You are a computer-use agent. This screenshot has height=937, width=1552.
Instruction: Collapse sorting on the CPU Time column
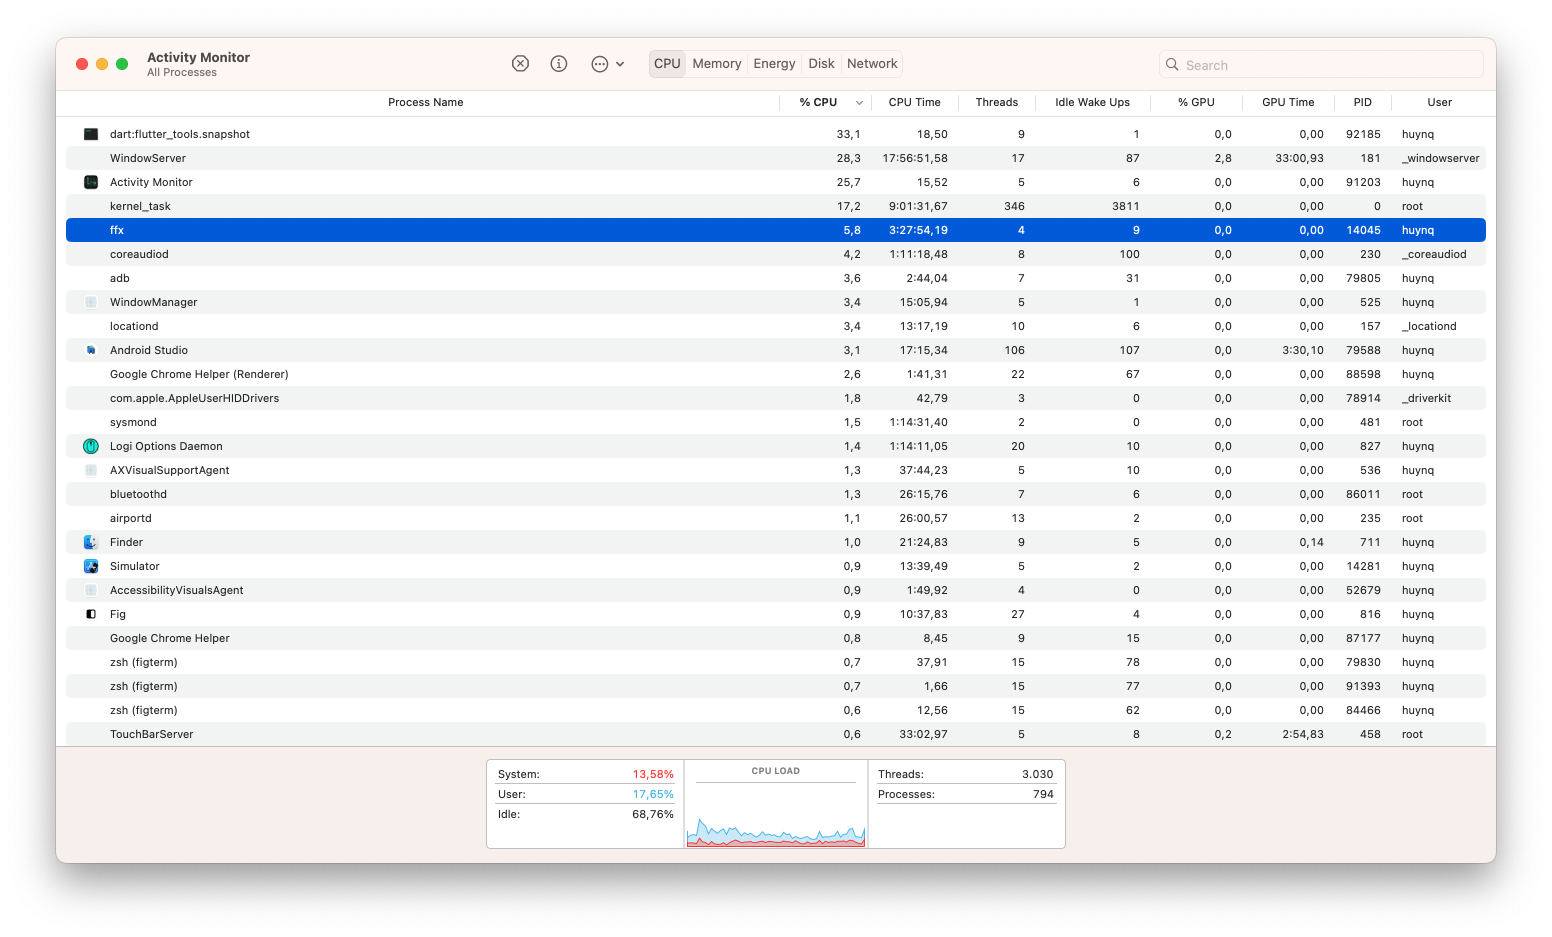pyautogui.click(x=913, y=102)
